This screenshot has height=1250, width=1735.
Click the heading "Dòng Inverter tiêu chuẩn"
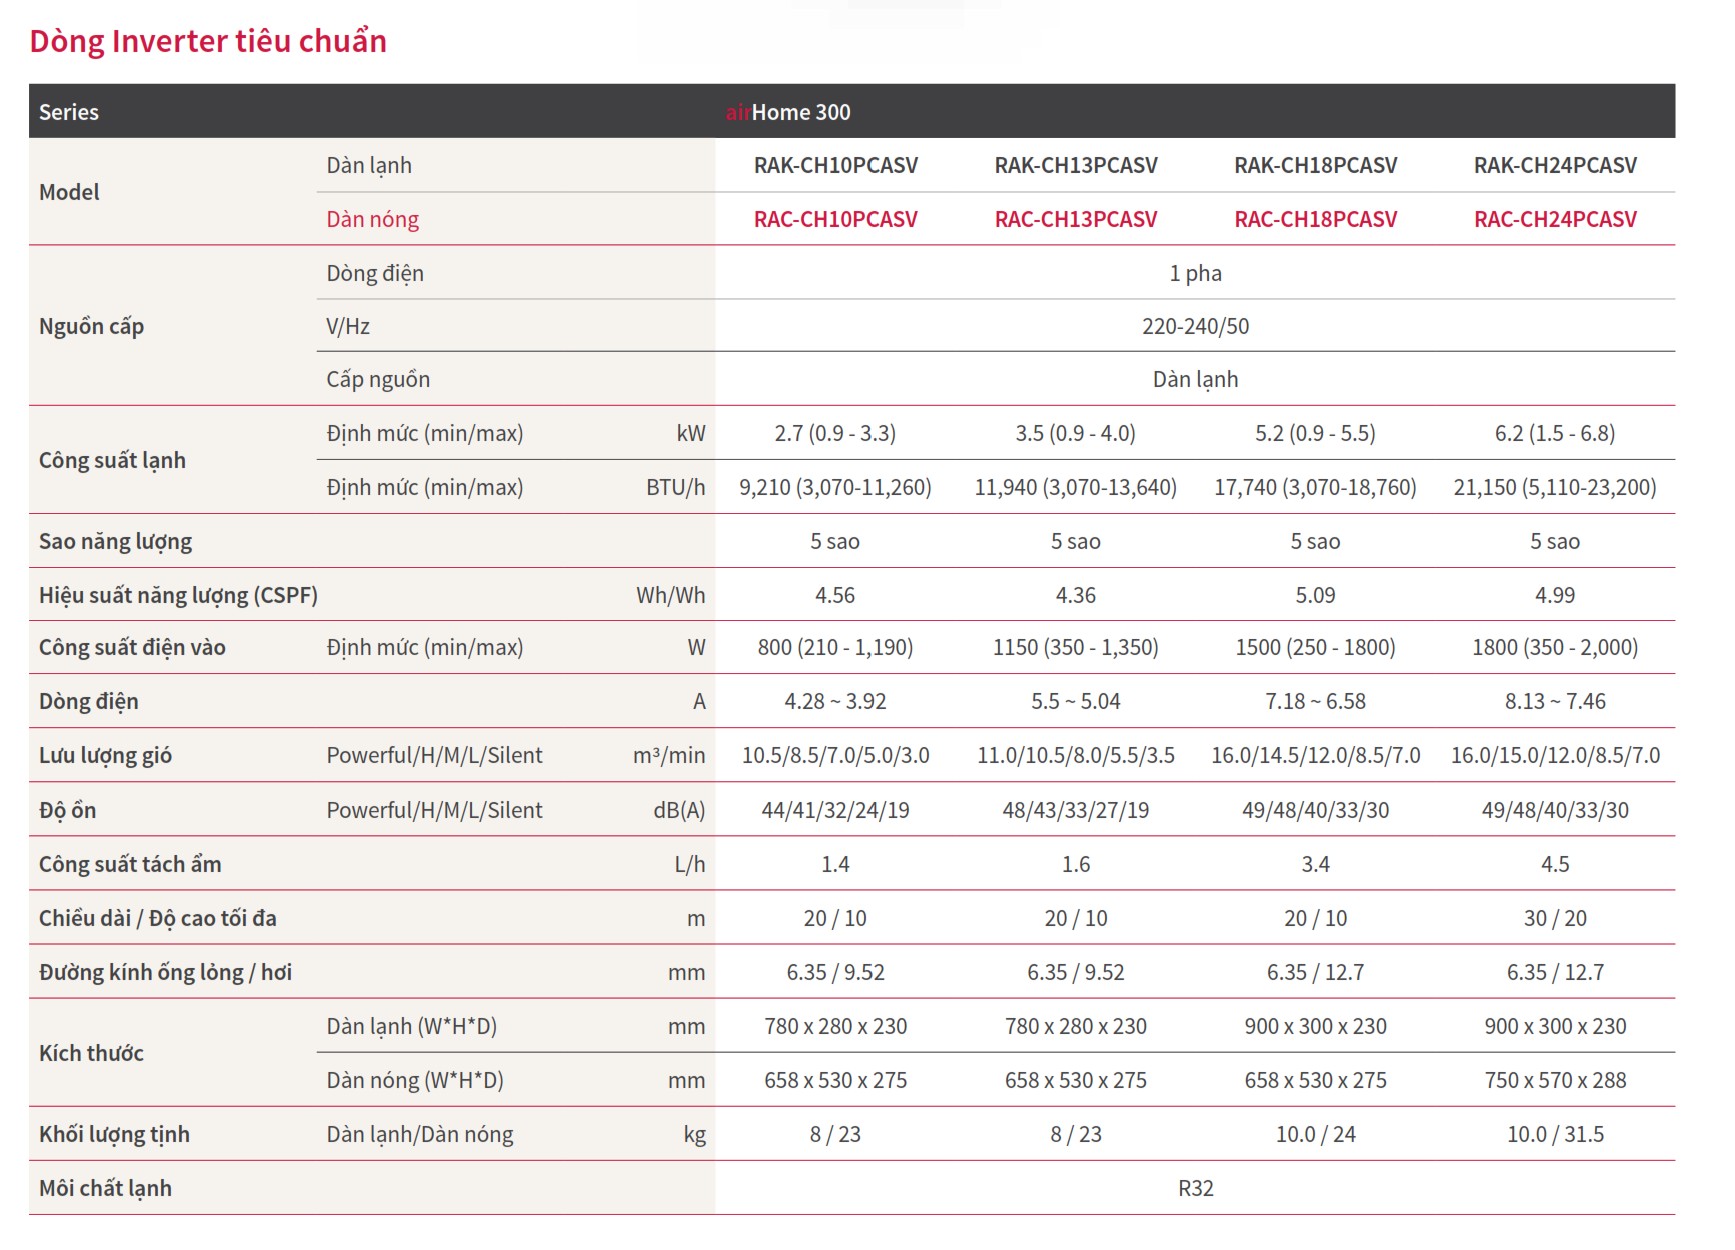208,41
